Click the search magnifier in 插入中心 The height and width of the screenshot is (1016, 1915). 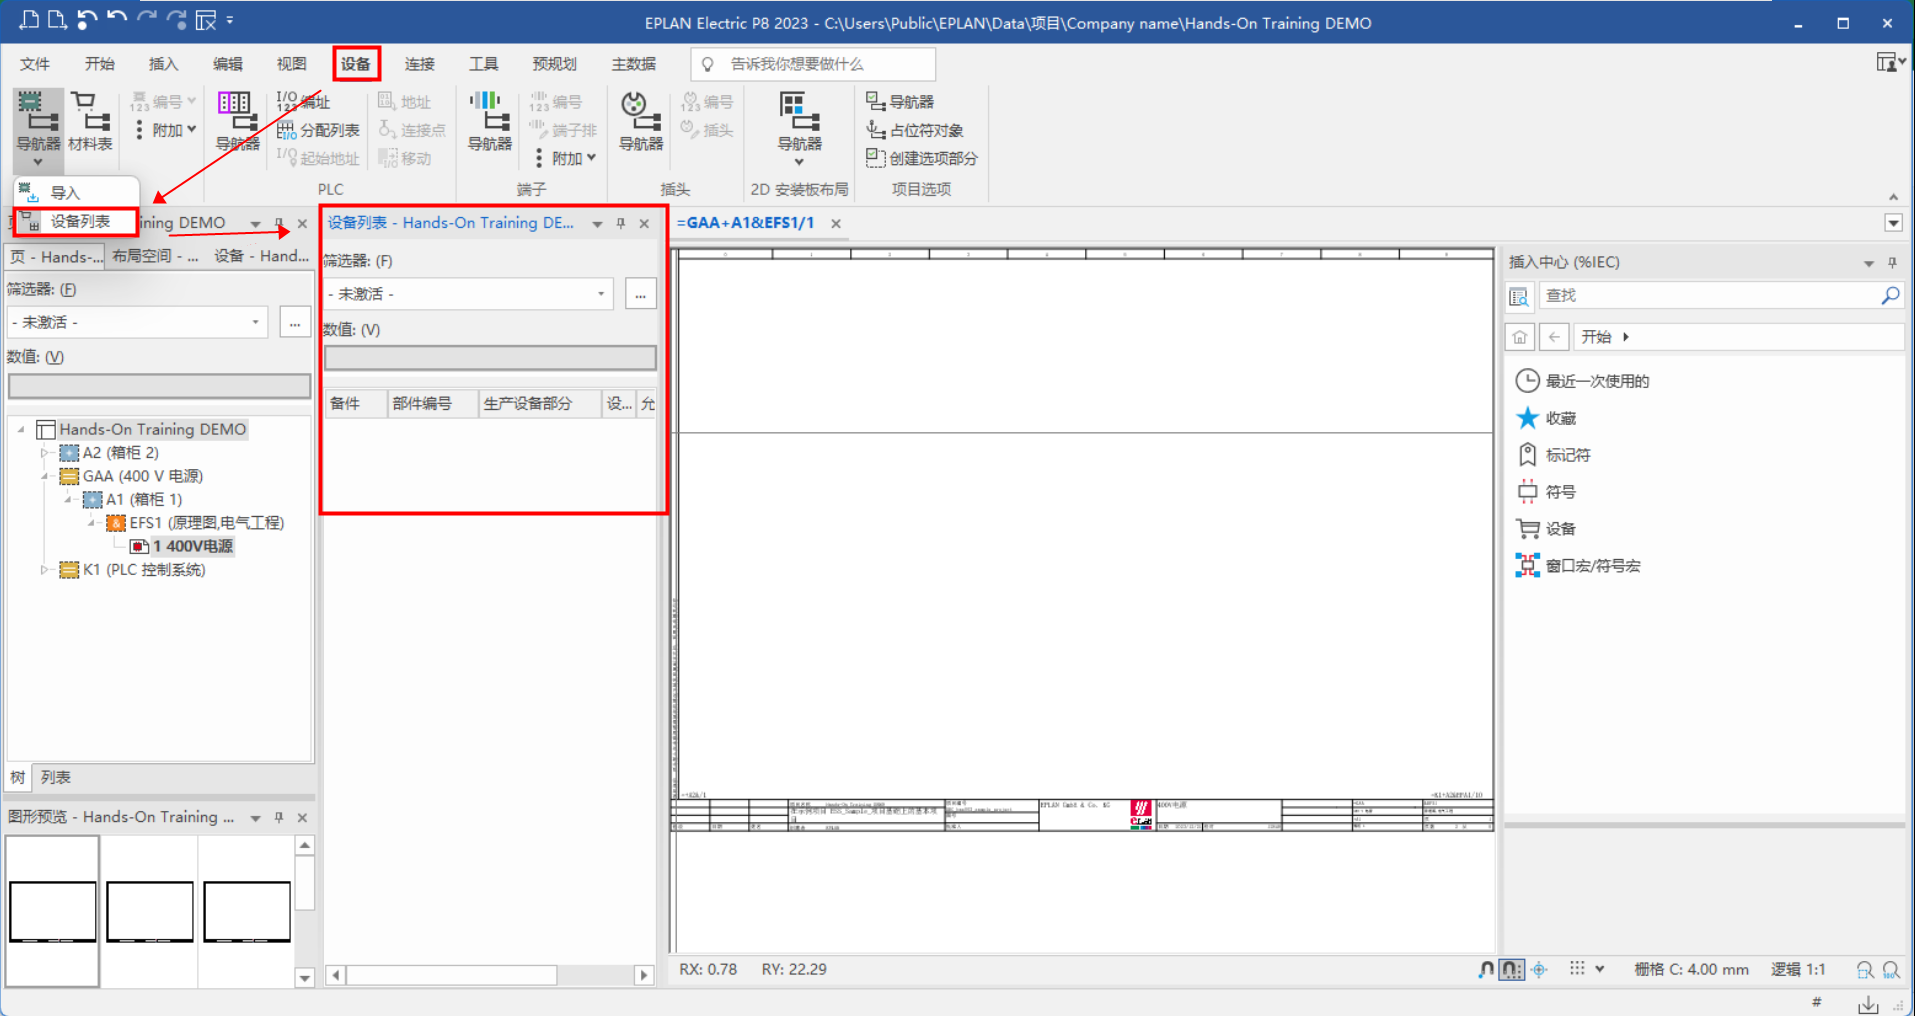1890,296
